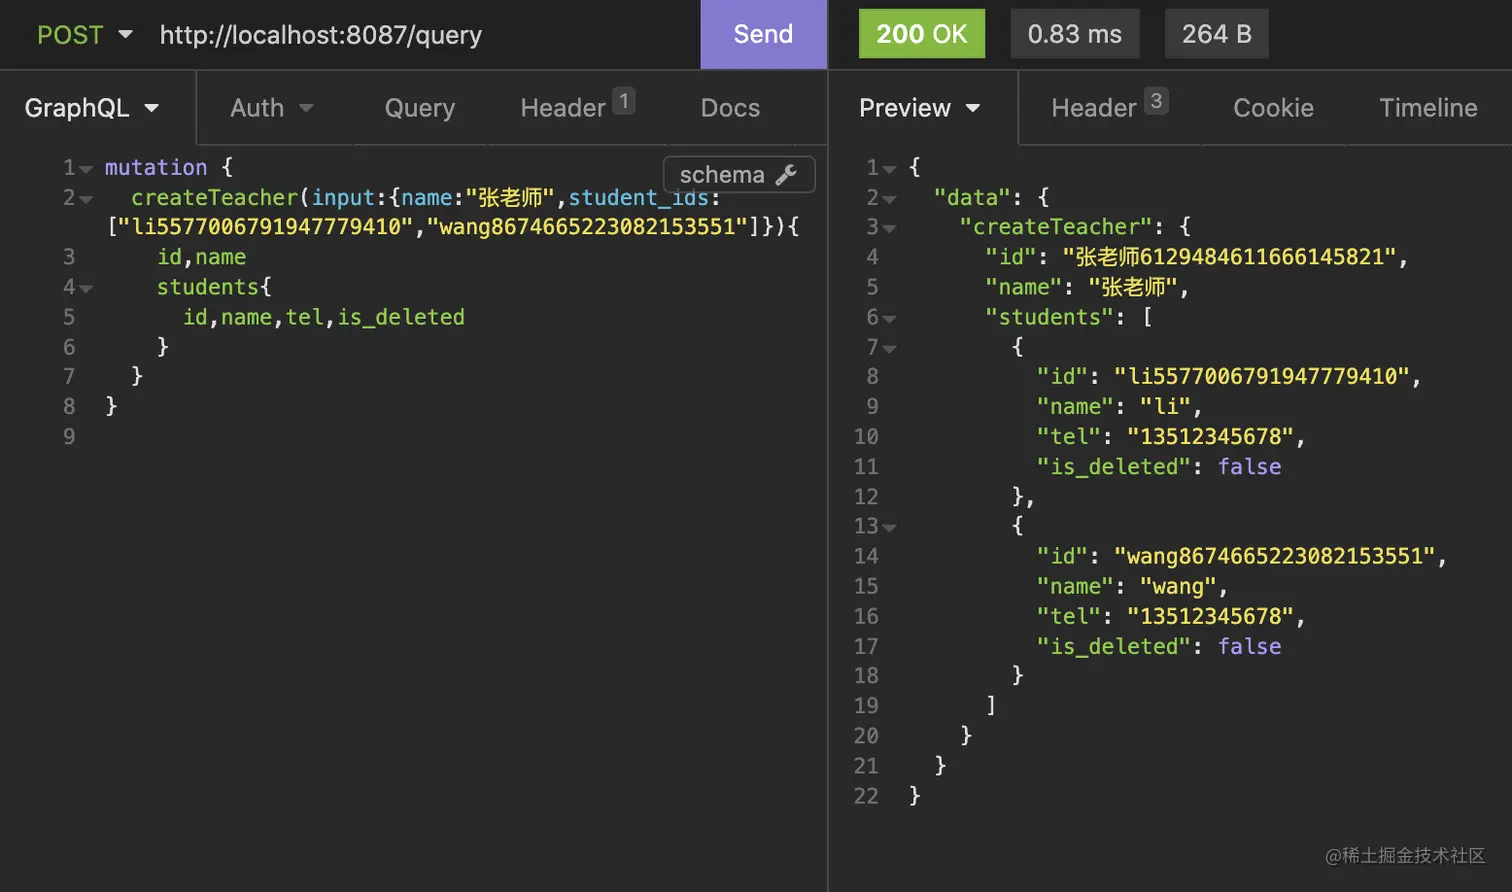Focus the URL field http://localhost:8087/query
The height and width of the screenshot is (892, 1512).
321,35
